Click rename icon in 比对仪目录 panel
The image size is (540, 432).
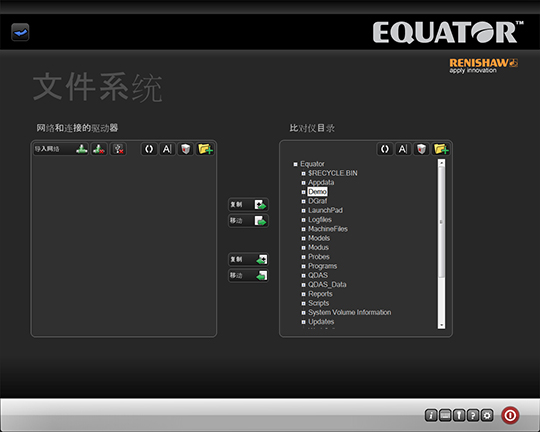[x=403, y=149]
